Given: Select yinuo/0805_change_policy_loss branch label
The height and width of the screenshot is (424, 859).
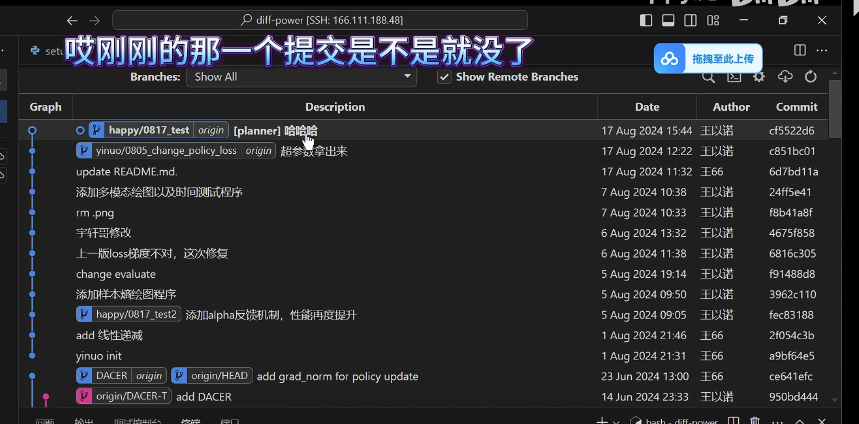Looking at the screenshot, I should coord(166,151).
